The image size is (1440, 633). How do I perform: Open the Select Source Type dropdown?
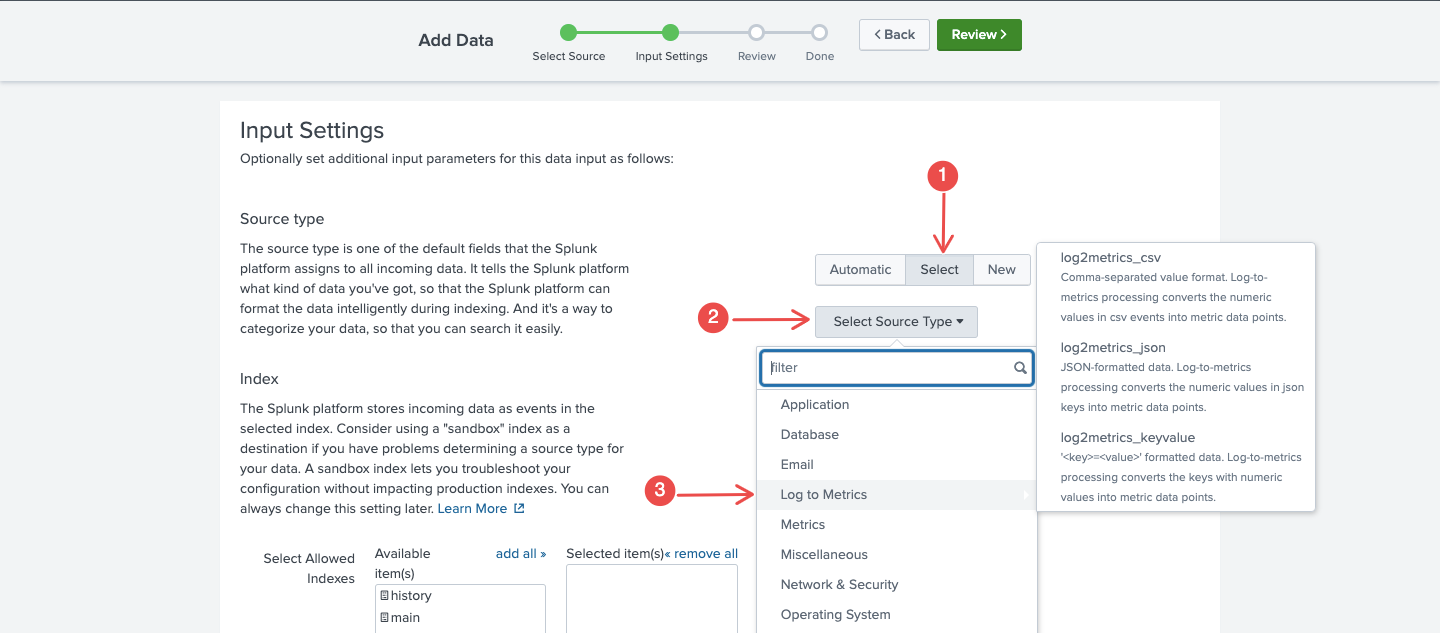(x=897, y=322)
